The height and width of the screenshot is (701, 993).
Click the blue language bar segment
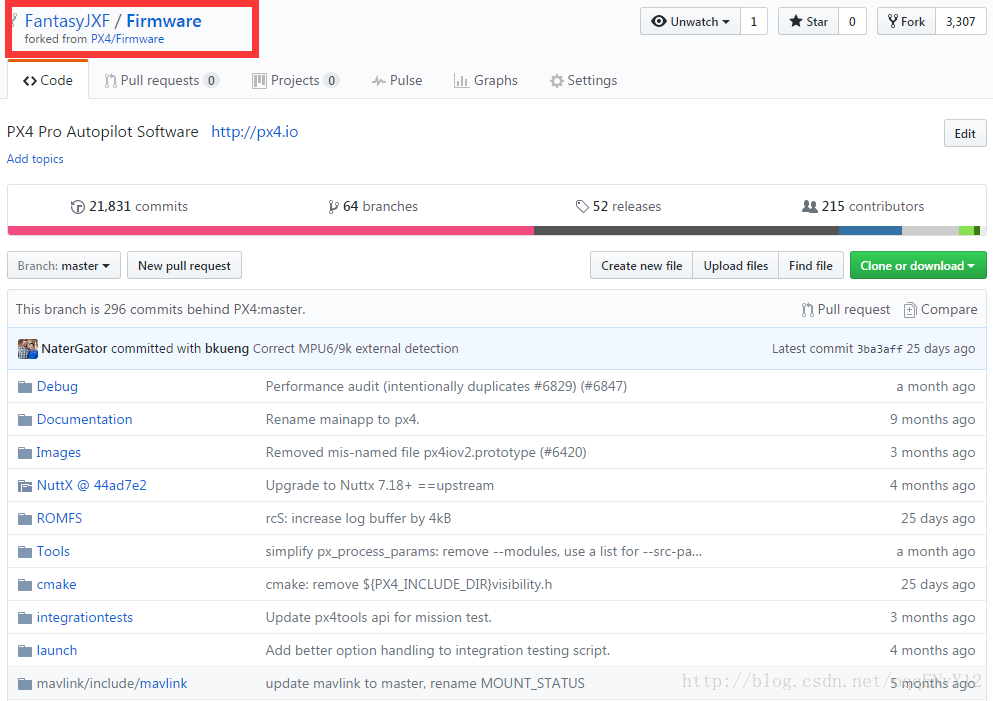pyautogui.click(x=870, y=231)
